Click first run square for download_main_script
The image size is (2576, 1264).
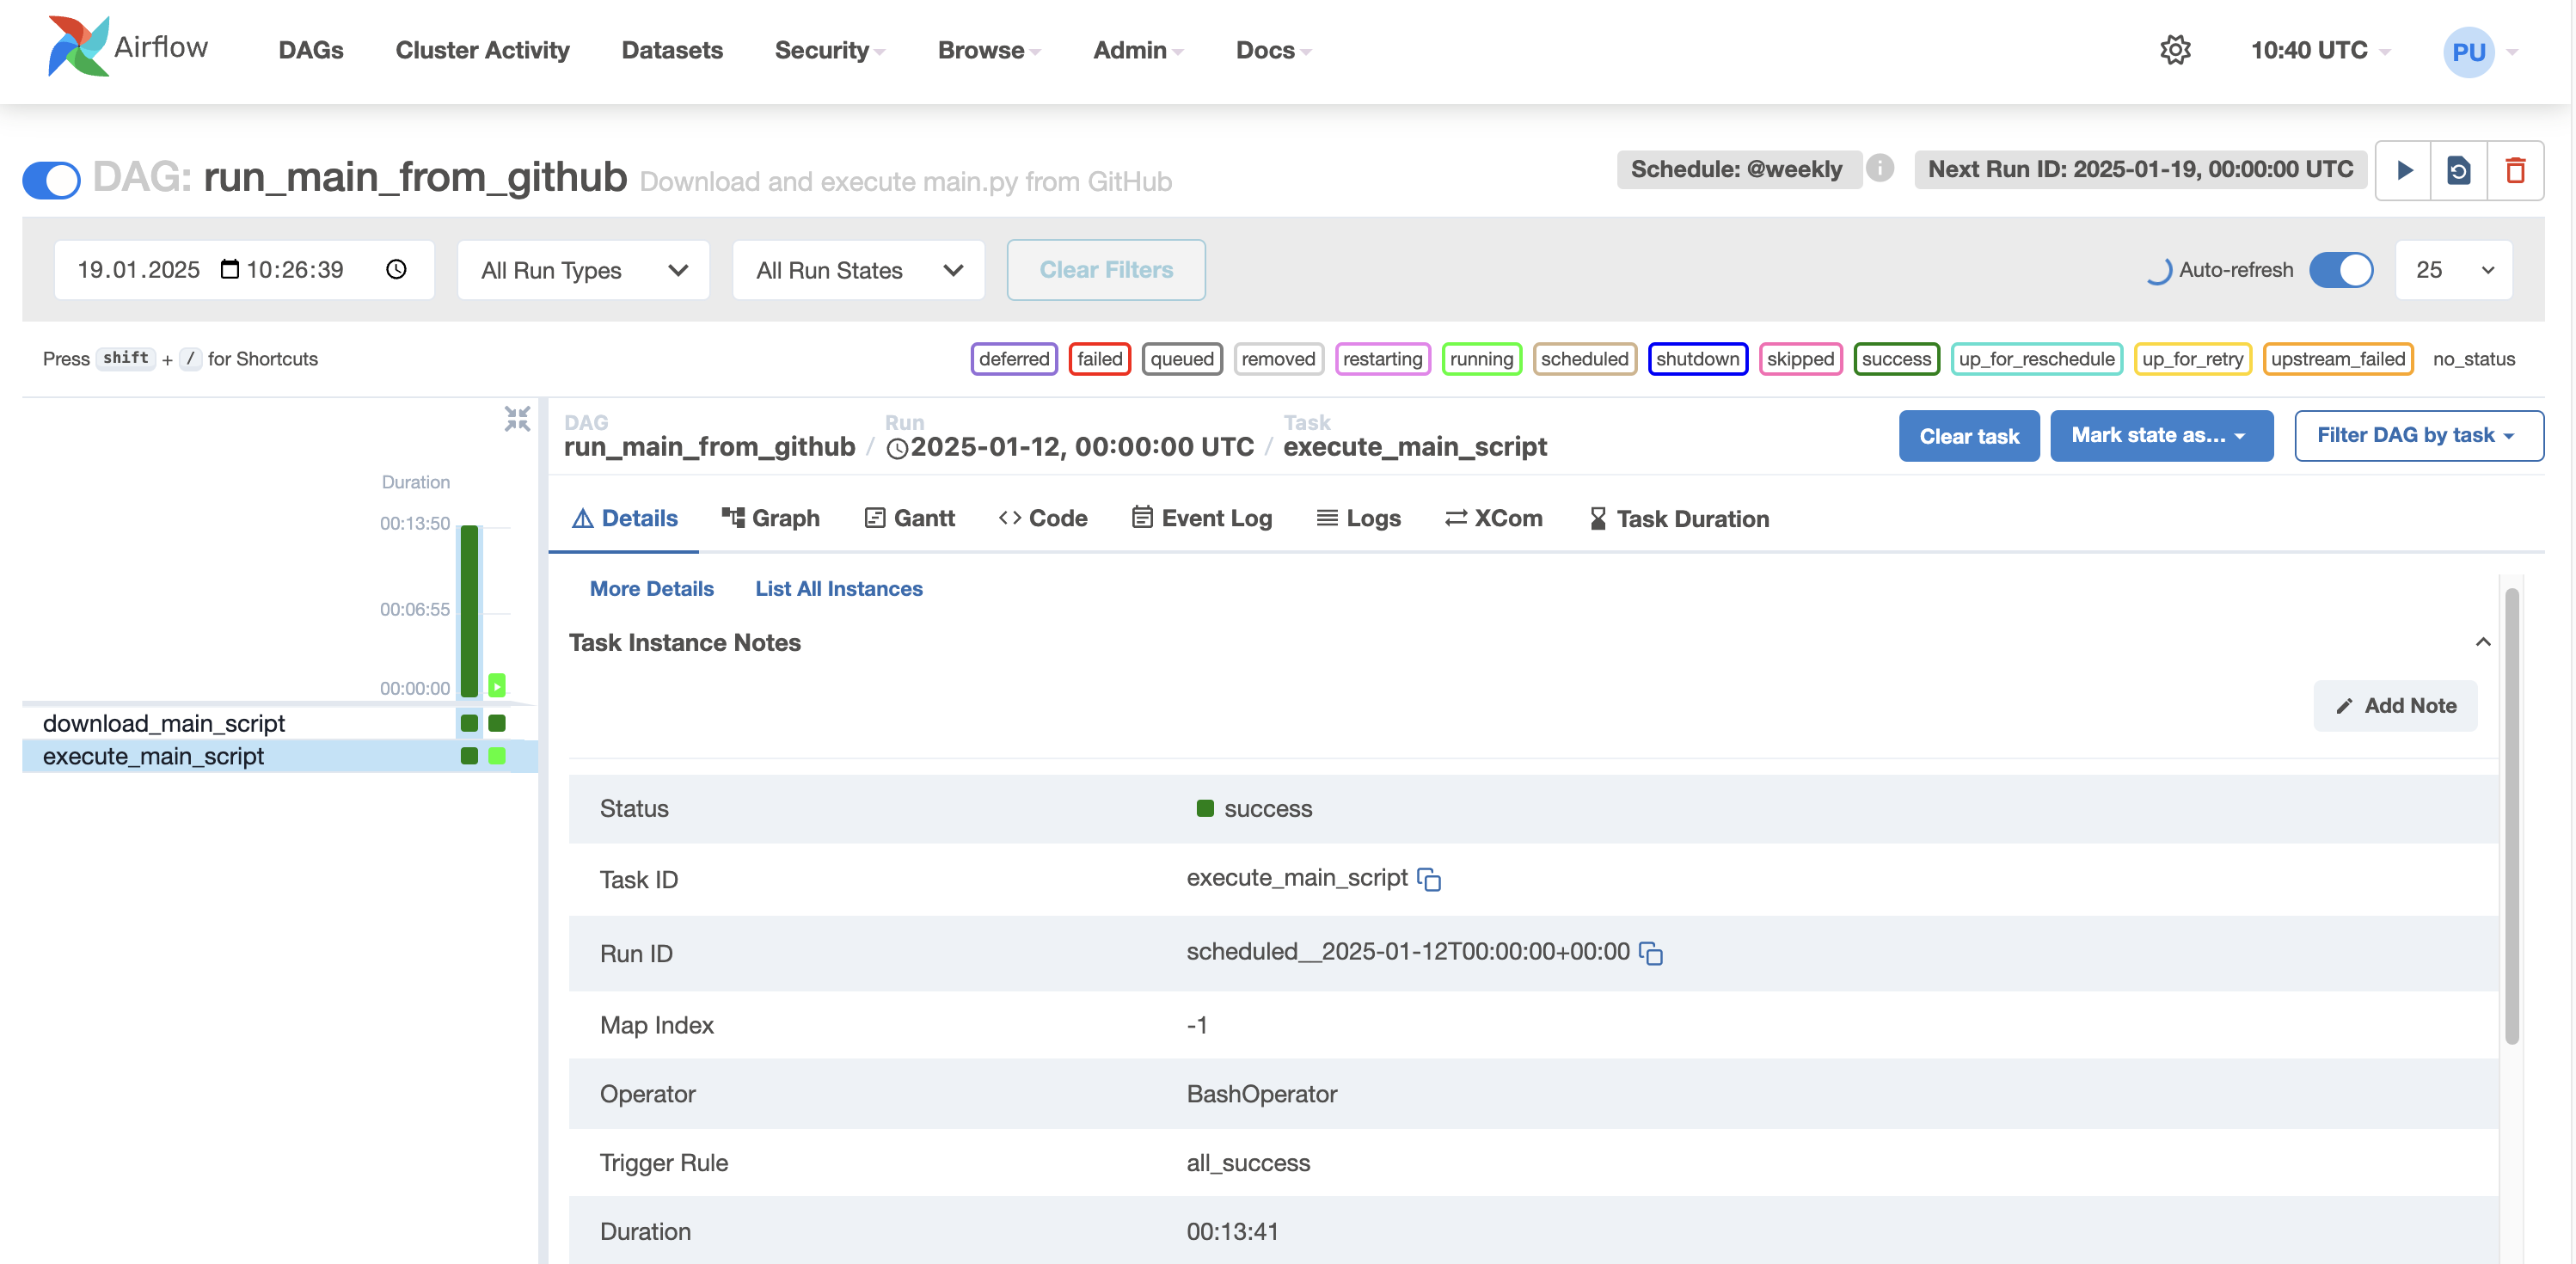point(469,723)
